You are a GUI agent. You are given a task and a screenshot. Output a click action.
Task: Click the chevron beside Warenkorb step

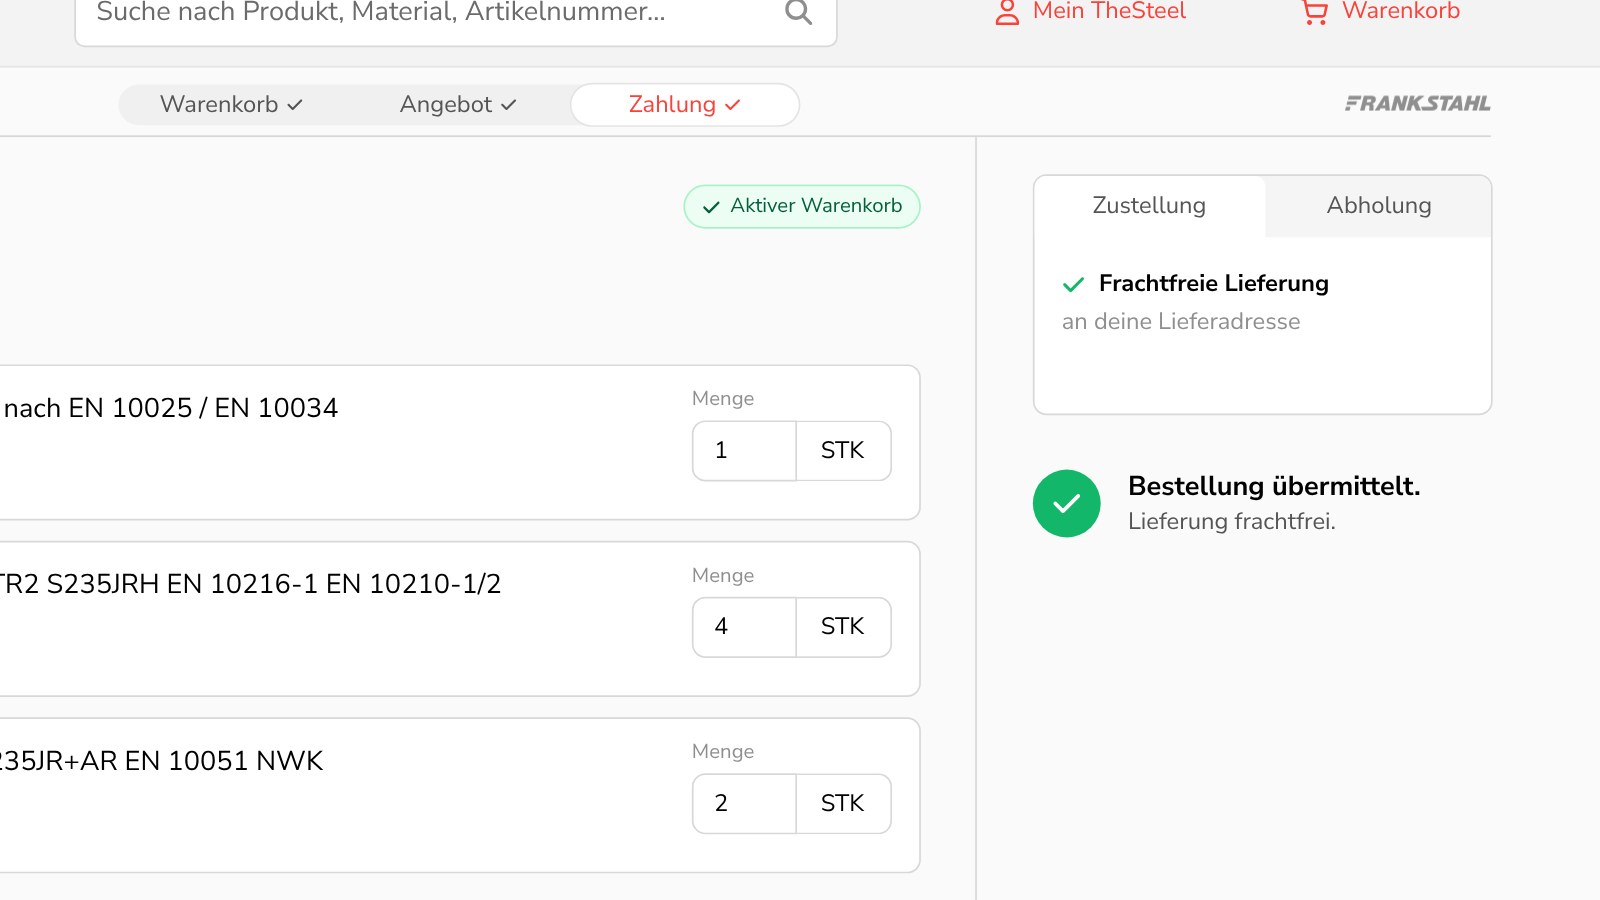(295, 105)
